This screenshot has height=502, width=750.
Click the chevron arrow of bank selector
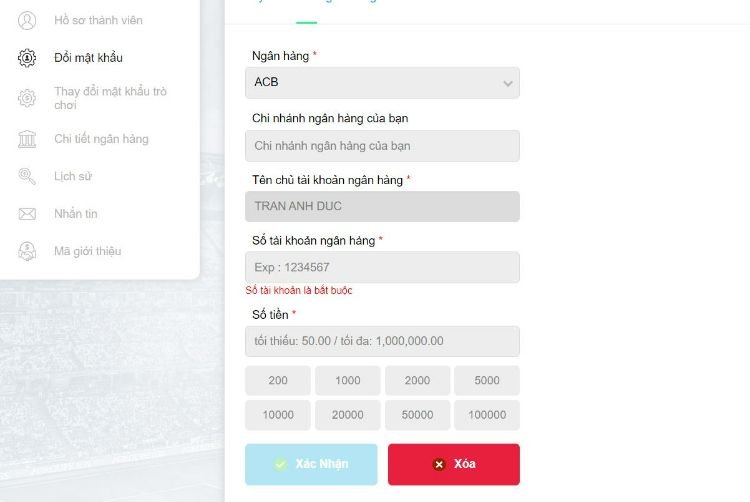pyautogui.click(x=507, y=84)
